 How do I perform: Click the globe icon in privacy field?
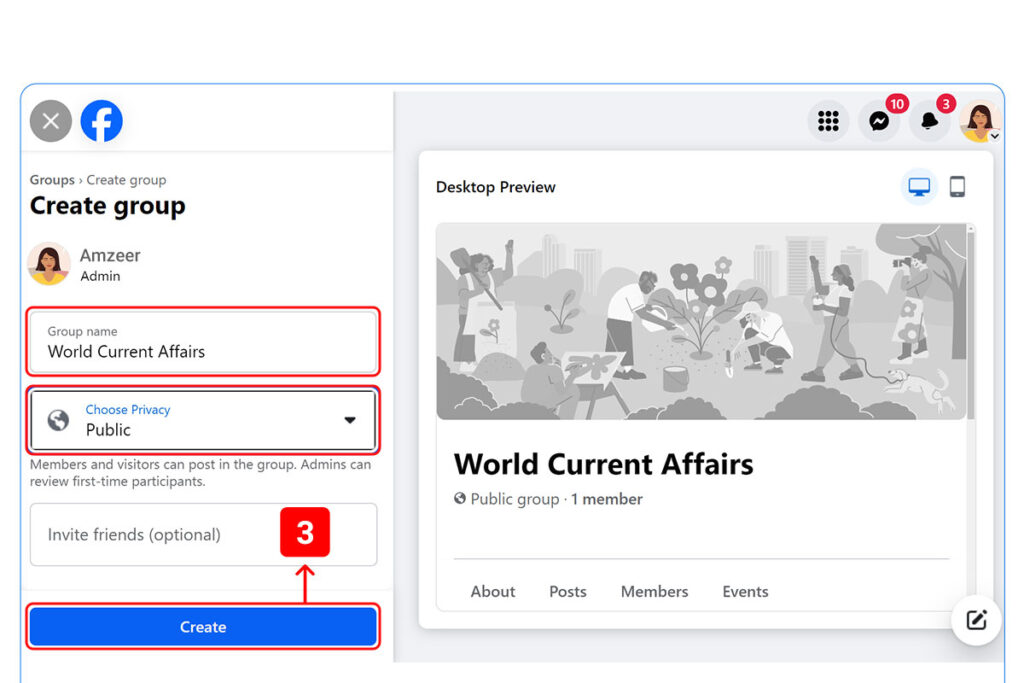coord(59,420)
